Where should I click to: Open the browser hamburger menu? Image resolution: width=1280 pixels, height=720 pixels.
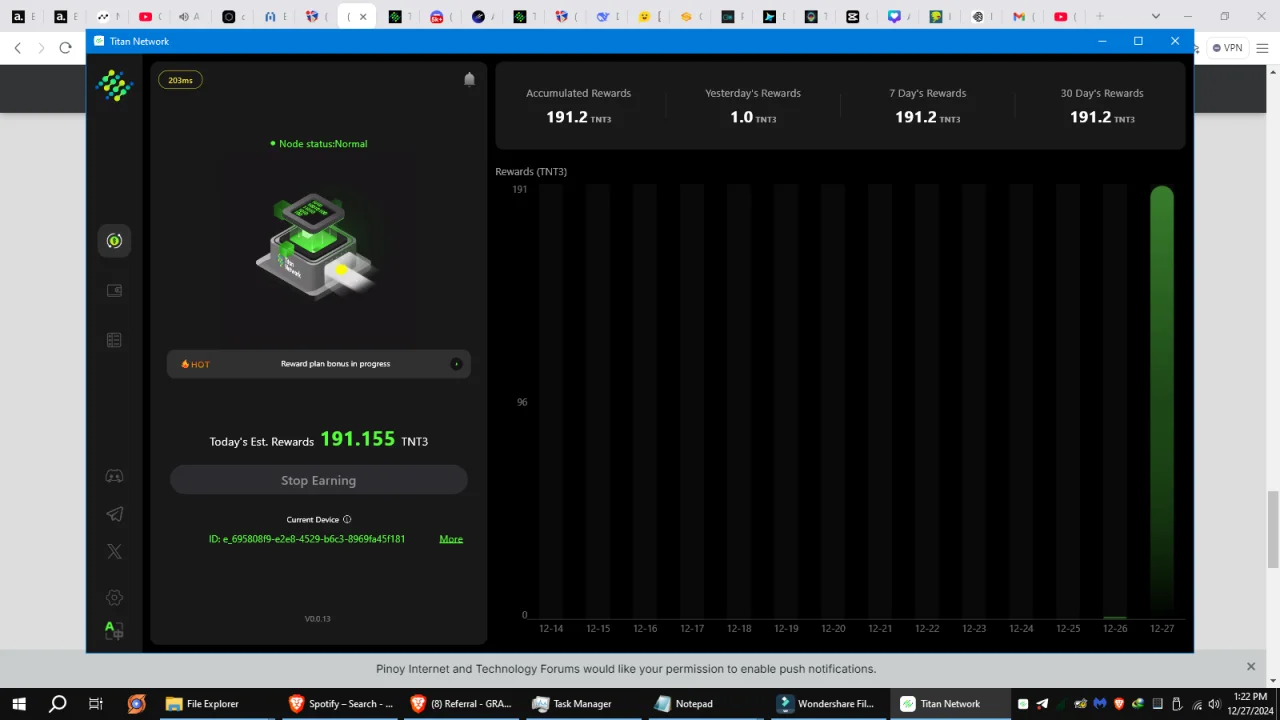coord(1262,48)
